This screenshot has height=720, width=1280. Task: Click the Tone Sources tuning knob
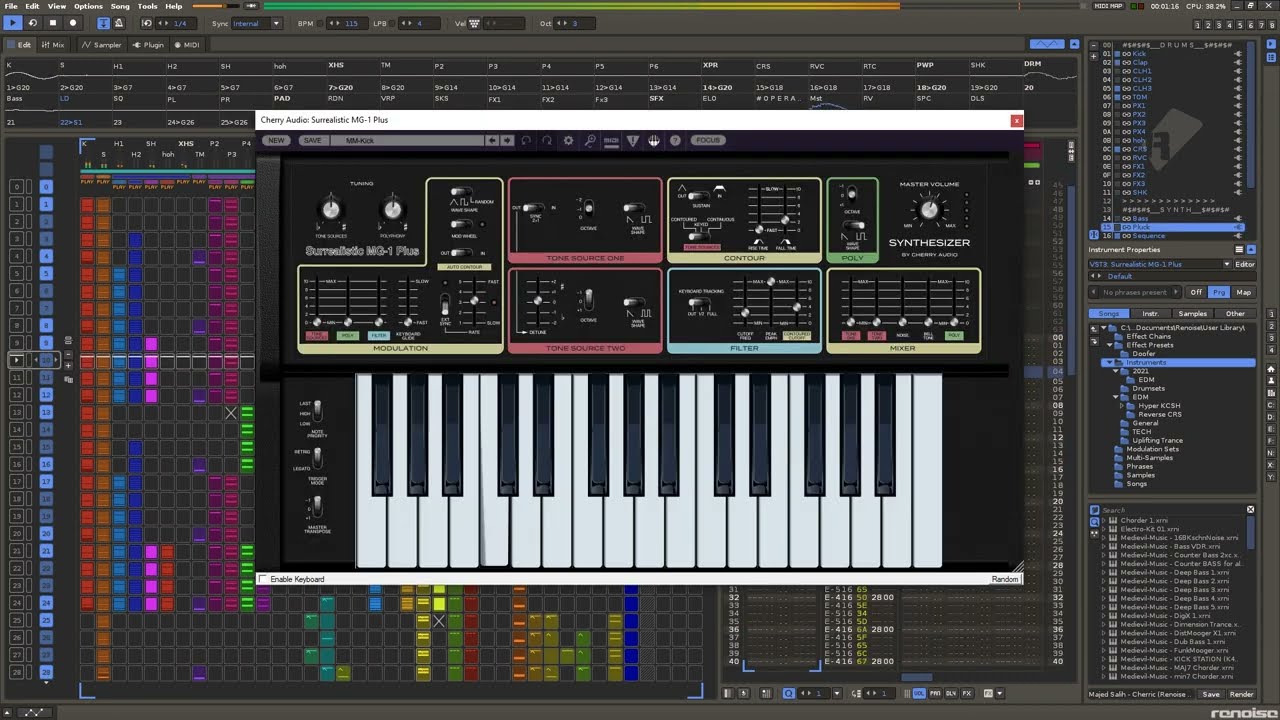pyautogui.click(x=329, y=209)
